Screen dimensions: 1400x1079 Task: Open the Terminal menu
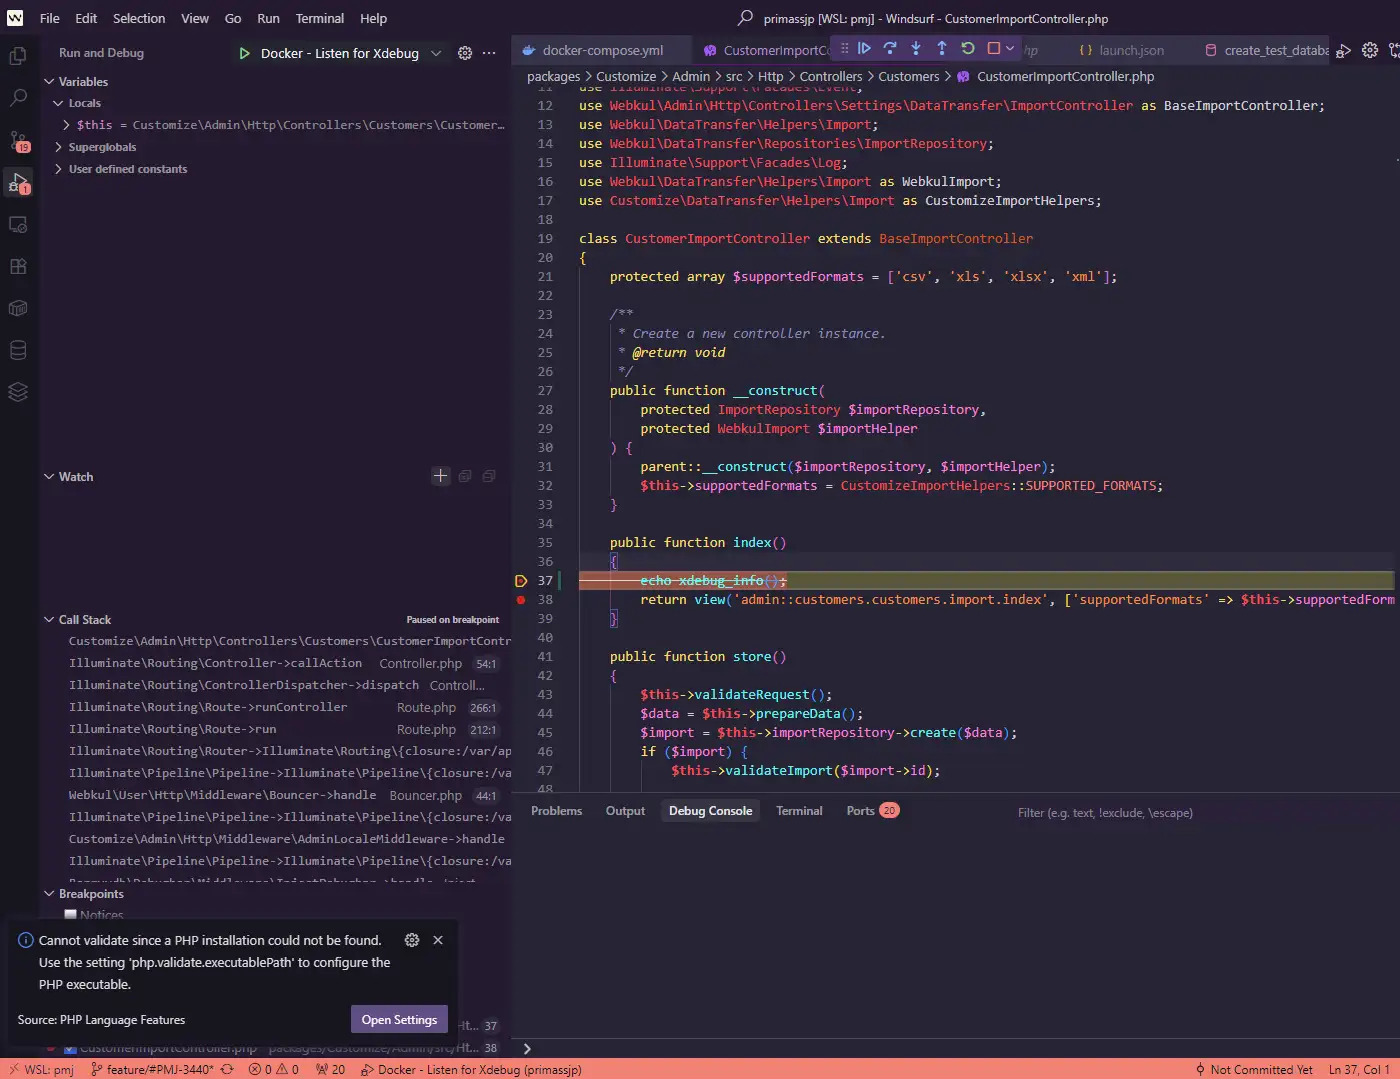pos(319,18)
